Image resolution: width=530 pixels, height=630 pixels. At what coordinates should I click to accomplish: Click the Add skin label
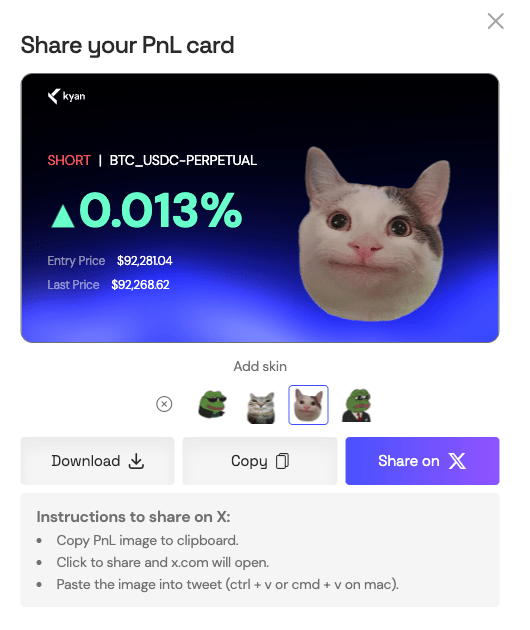260,366
